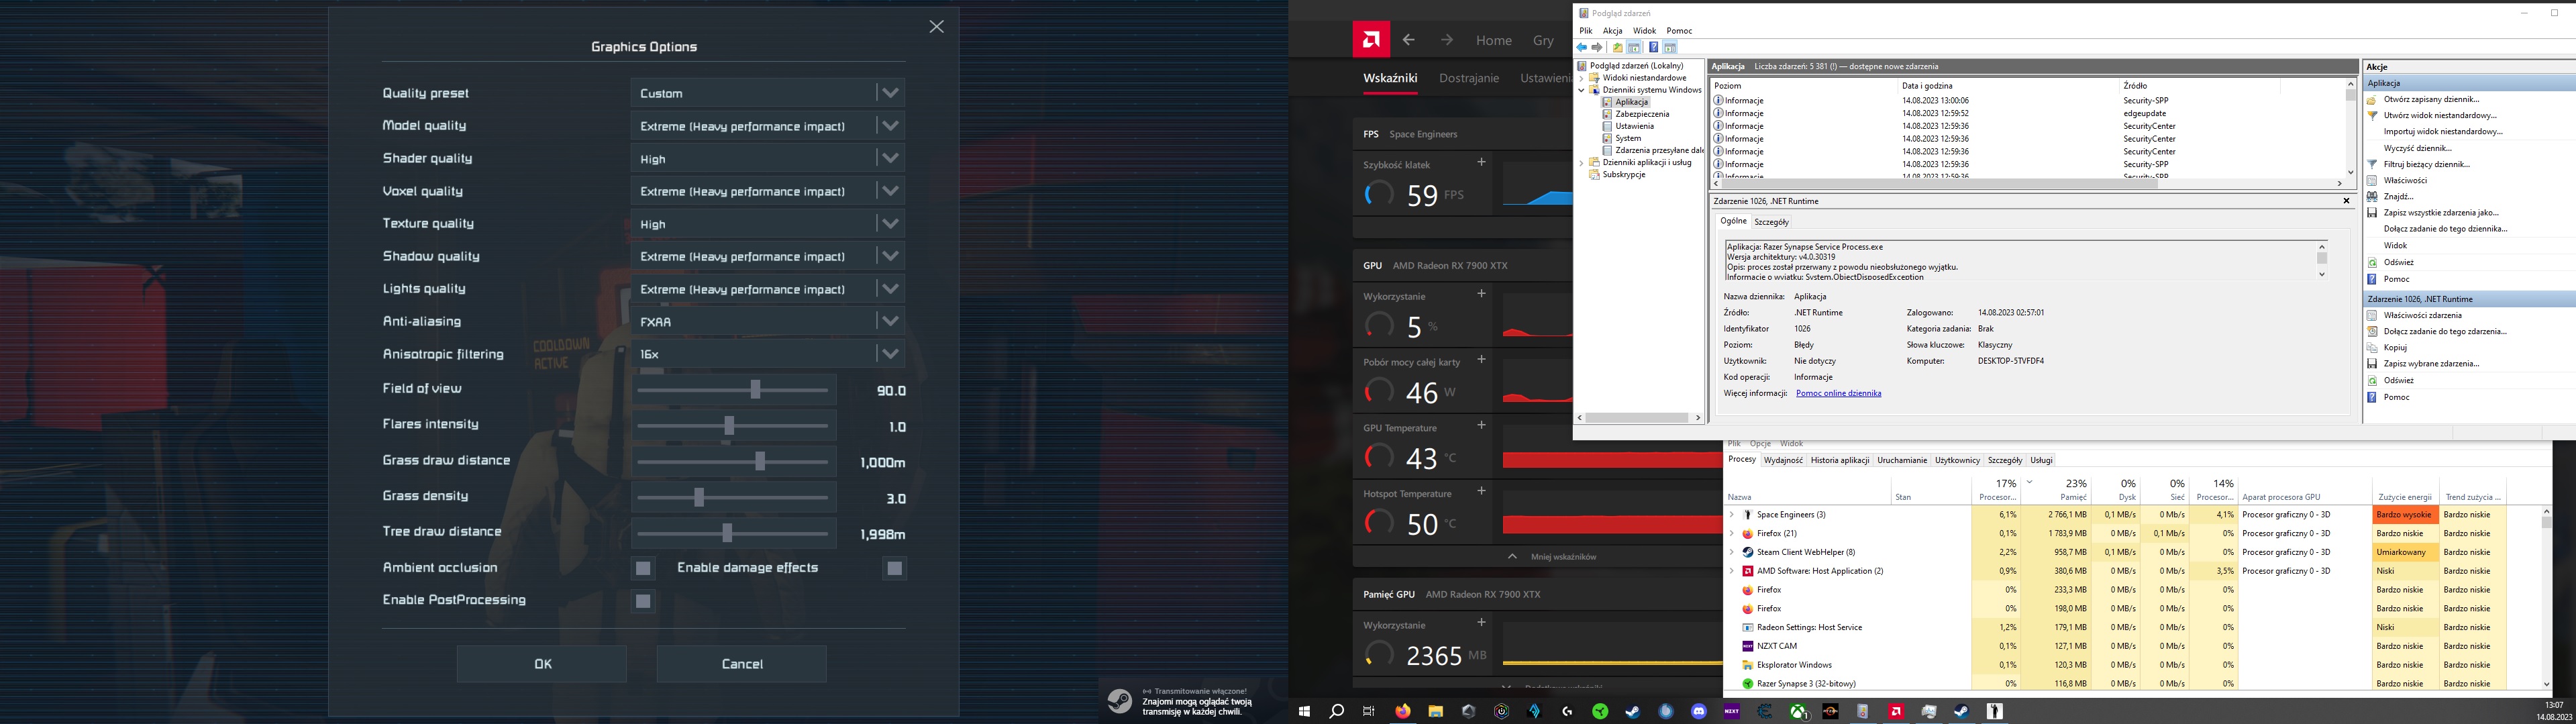Viewport: 2576px width, 724px height.
Task: Enable the damage effects checkbox
Action: click(x=894, y=568)
